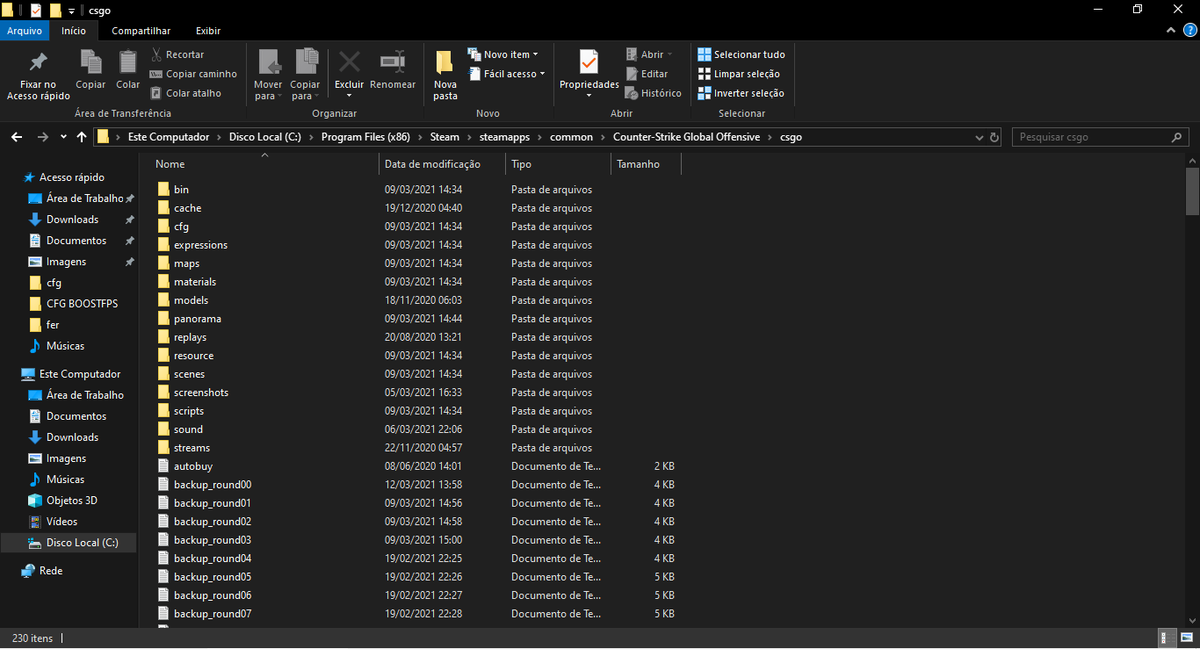Go back with the left arrow button
Viewport: 1200px width, 649px height.
coord(17,137)
